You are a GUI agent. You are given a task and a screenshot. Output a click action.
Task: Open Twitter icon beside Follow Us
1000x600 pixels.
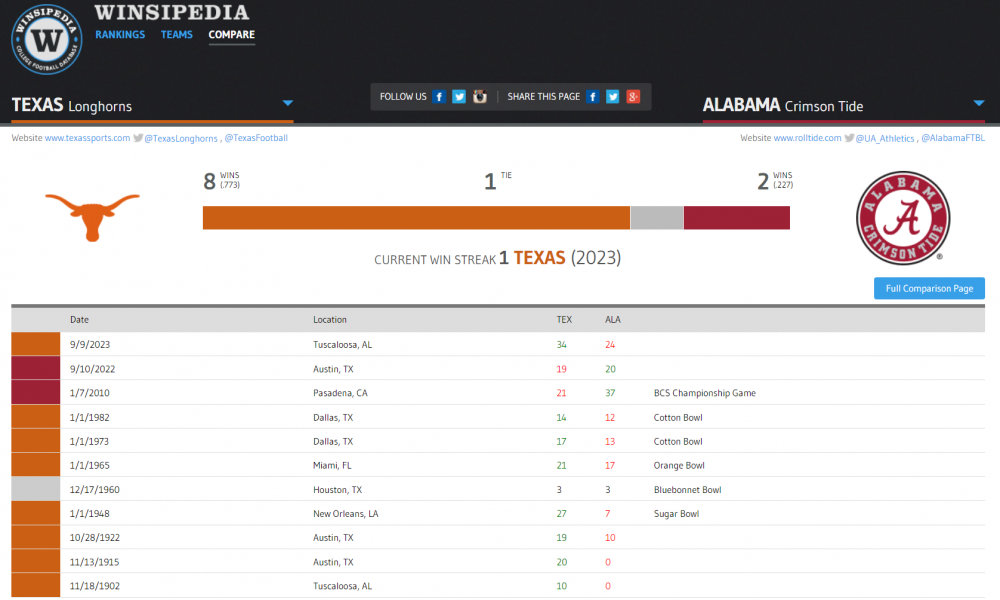[459, 97]
